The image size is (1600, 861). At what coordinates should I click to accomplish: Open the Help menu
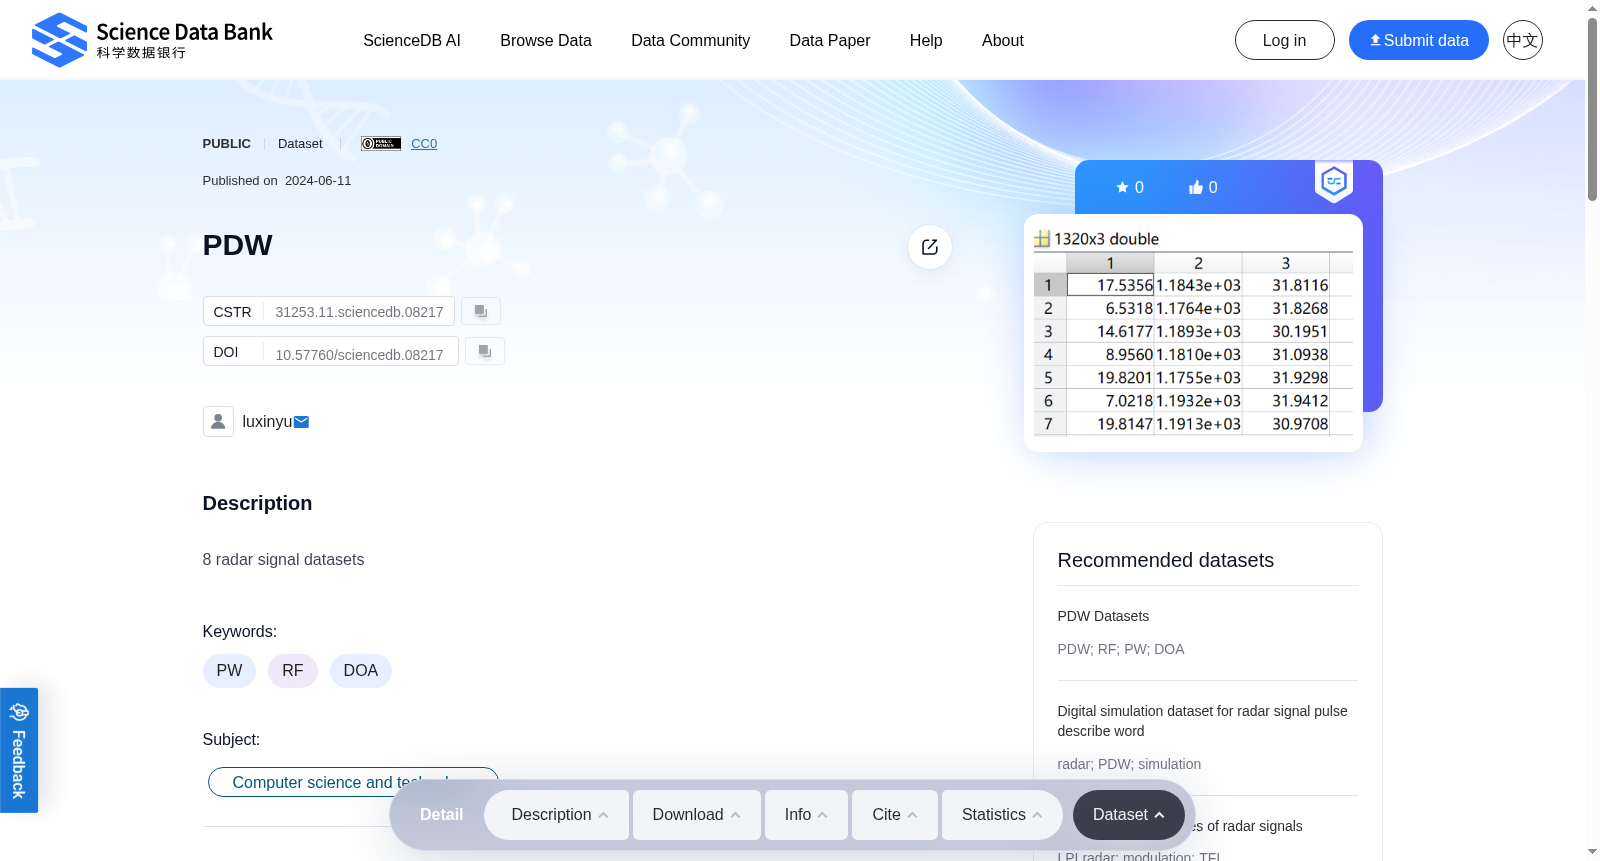click(926, 40)
